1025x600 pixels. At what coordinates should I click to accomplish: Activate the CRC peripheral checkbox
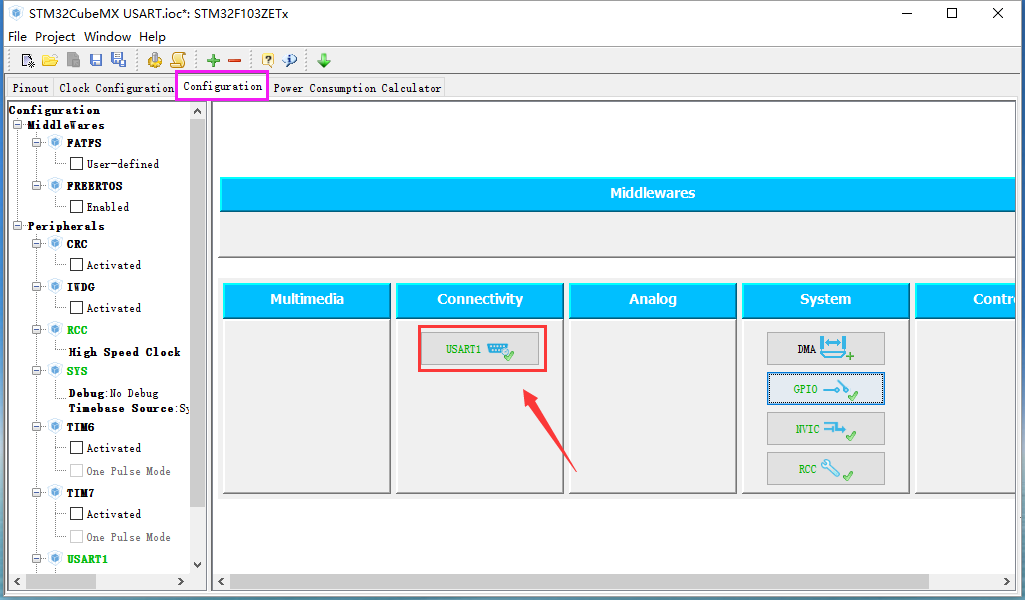[76, 265]
